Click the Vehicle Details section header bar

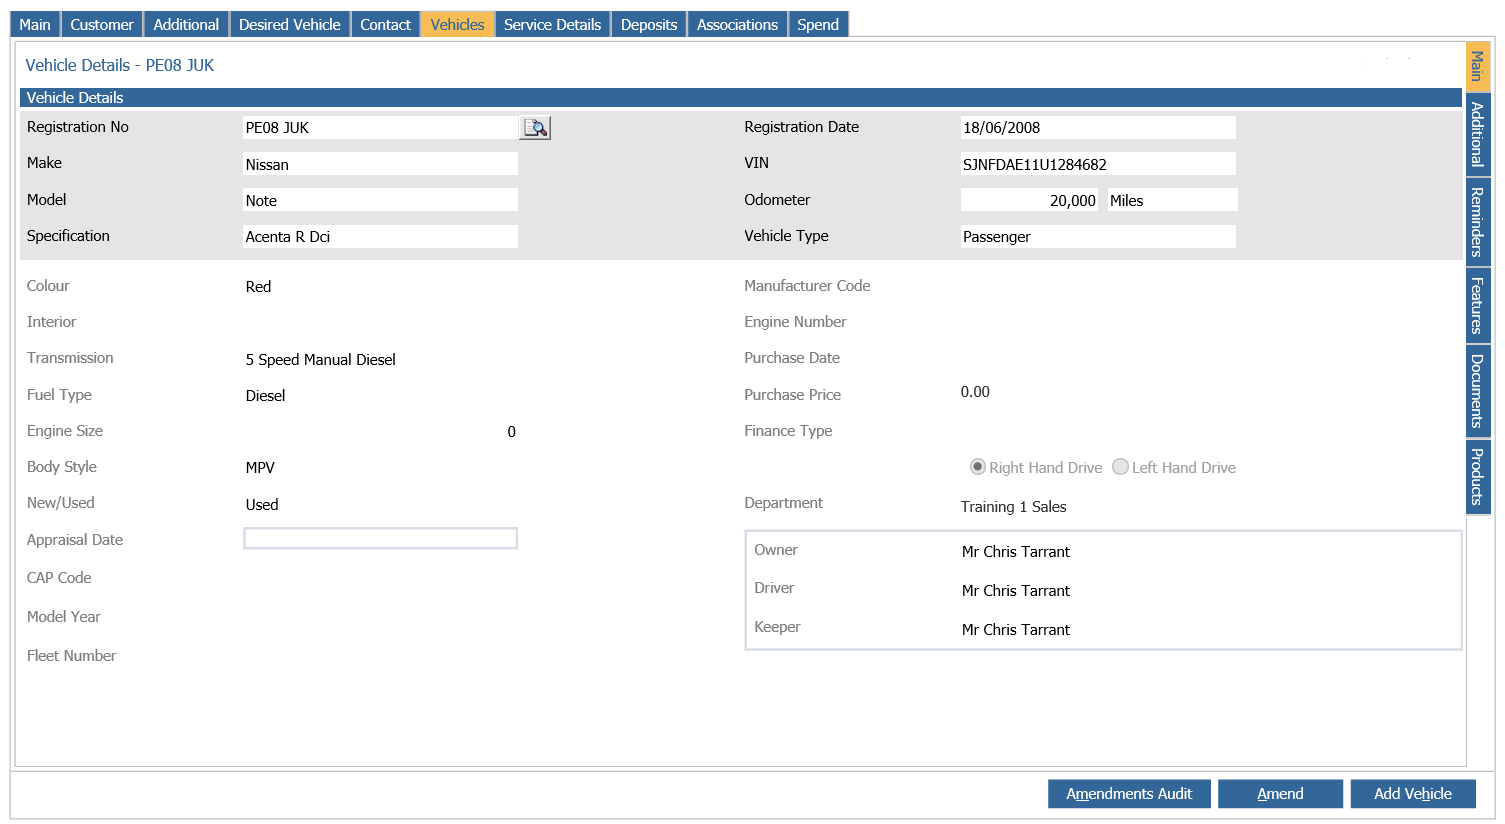741,98
